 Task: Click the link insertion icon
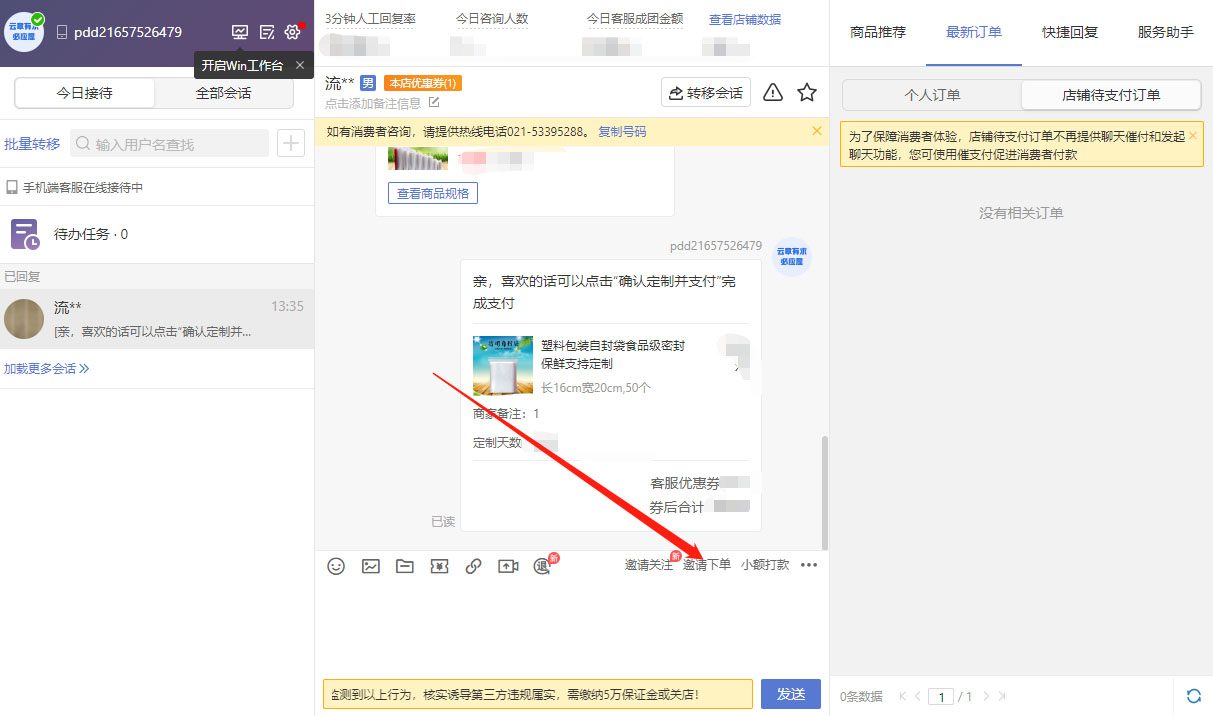tap(473, 565)
